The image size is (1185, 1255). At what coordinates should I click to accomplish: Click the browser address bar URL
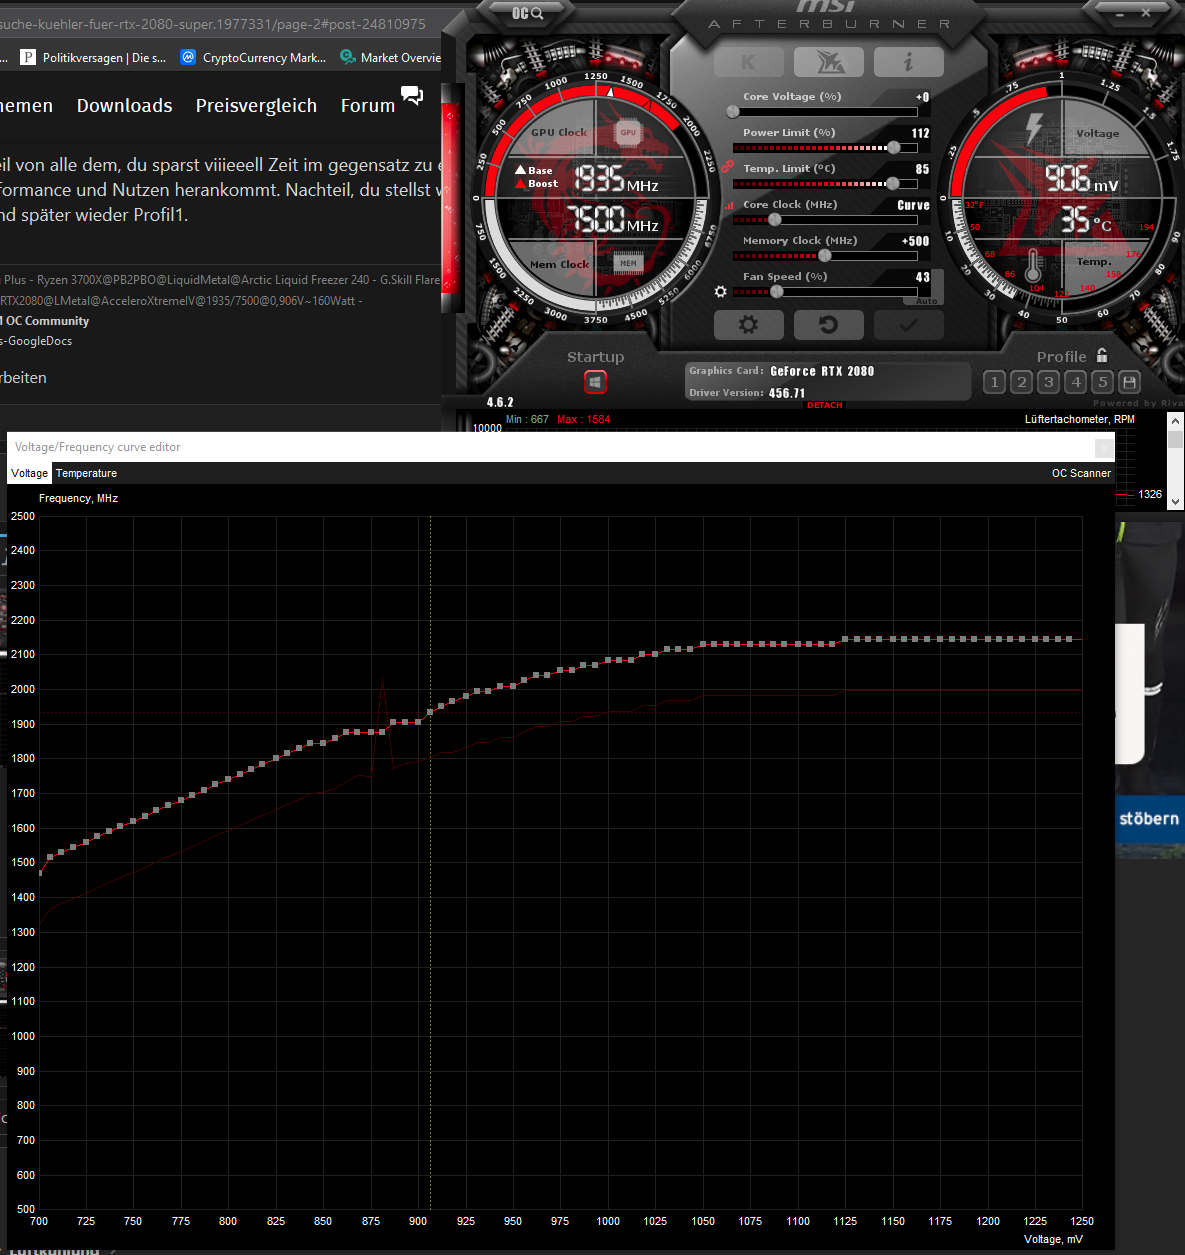(213, 23)
